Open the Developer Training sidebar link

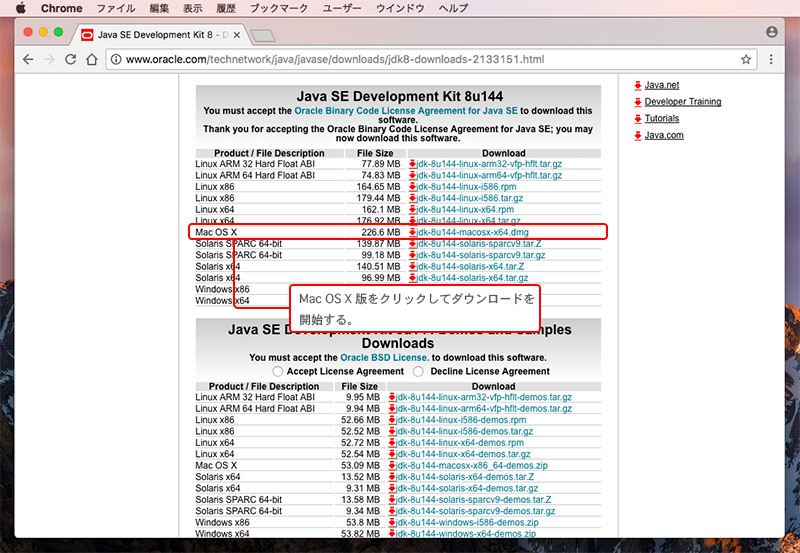(x=683, y=102)
